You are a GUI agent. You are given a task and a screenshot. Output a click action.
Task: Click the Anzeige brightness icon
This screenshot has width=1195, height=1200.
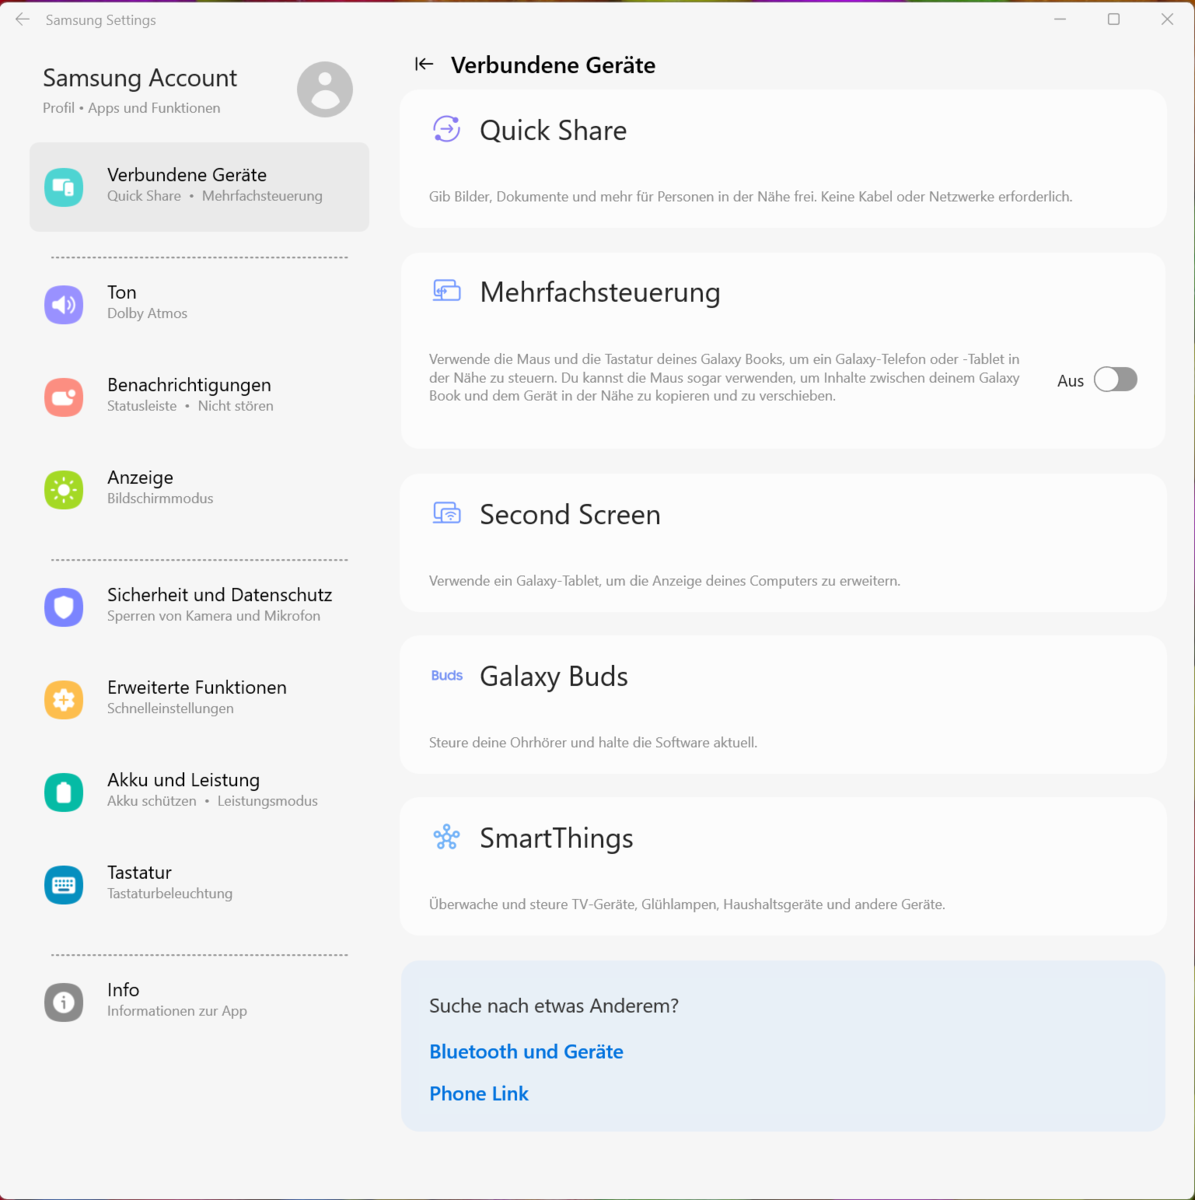pyautogui.click(x=64, y=490)
